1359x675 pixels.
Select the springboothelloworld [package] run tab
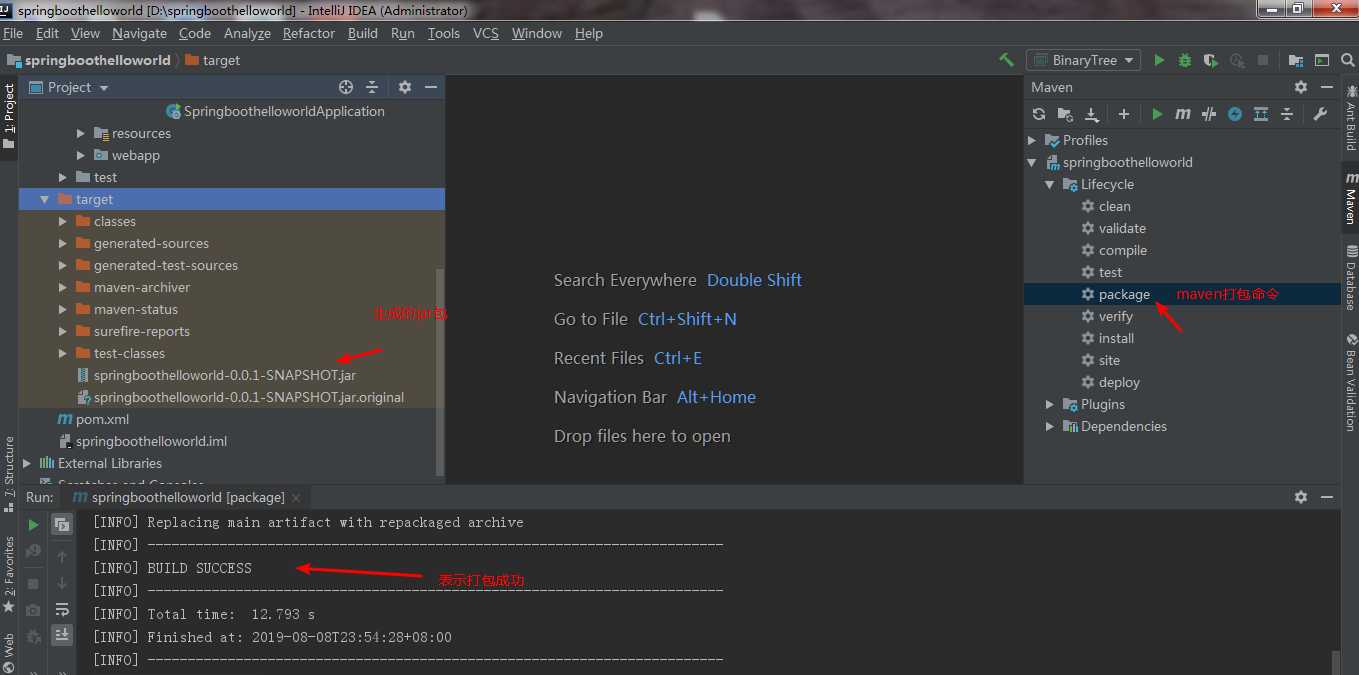[x=187, y=497]
